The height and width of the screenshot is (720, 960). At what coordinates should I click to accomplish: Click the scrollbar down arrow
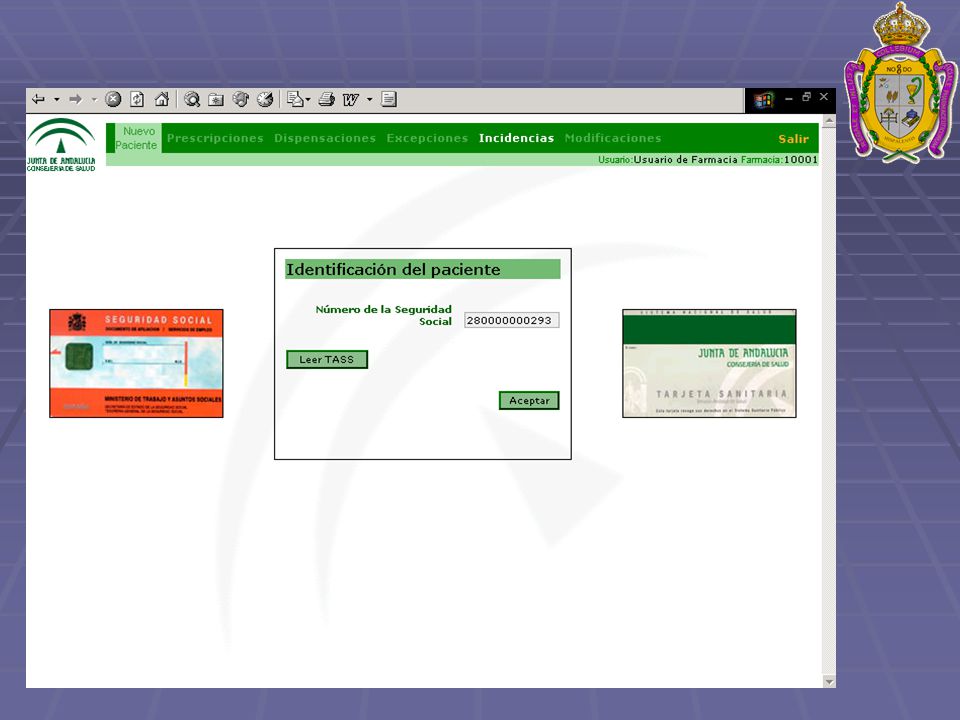[x=829, y=681]
